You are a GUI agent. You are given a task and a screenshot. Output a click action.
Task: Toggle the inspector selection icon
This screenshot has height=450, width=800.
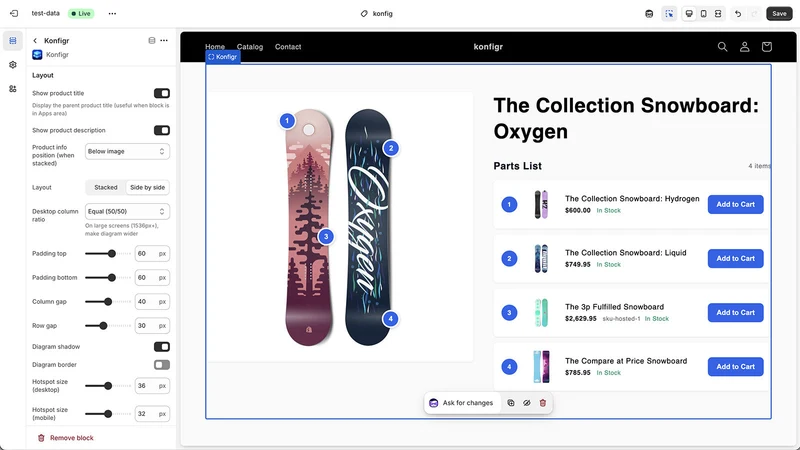669,14
